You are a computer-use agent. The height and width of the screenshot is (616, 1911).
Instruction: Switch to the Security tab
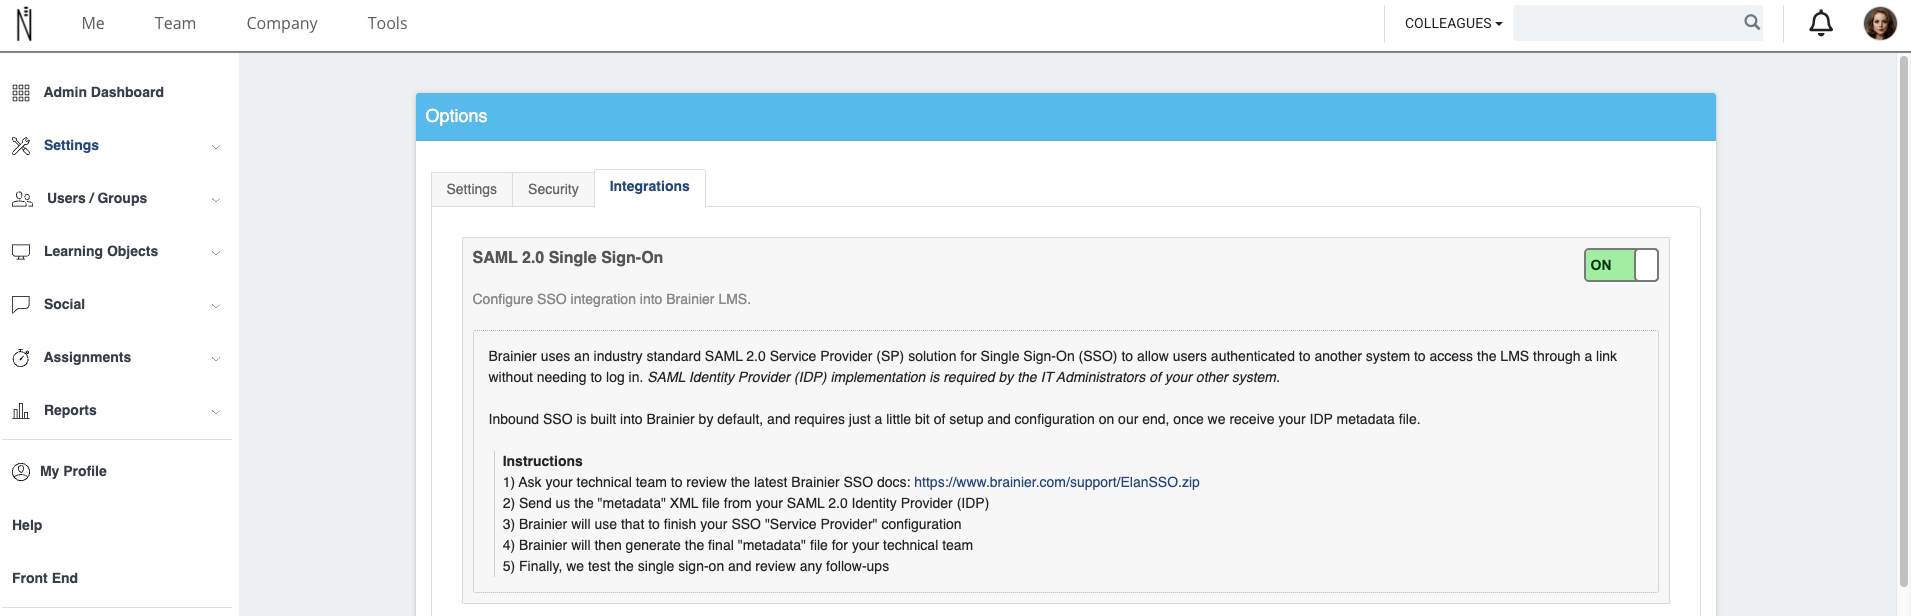553,189
